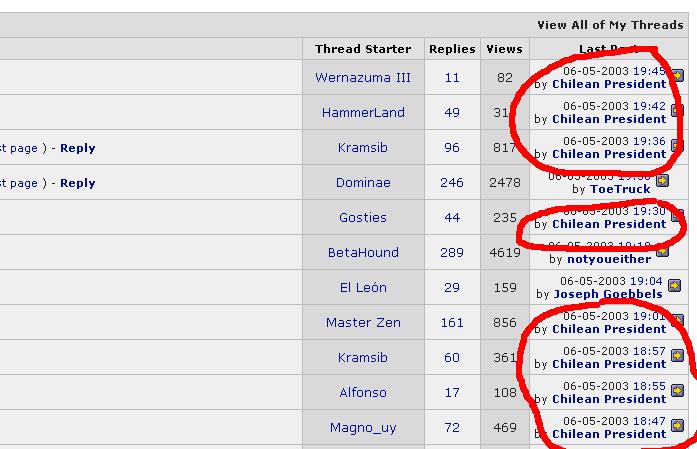Click last-post arrow icon in HammerLand row
The image size is (697, 449).
677,110
